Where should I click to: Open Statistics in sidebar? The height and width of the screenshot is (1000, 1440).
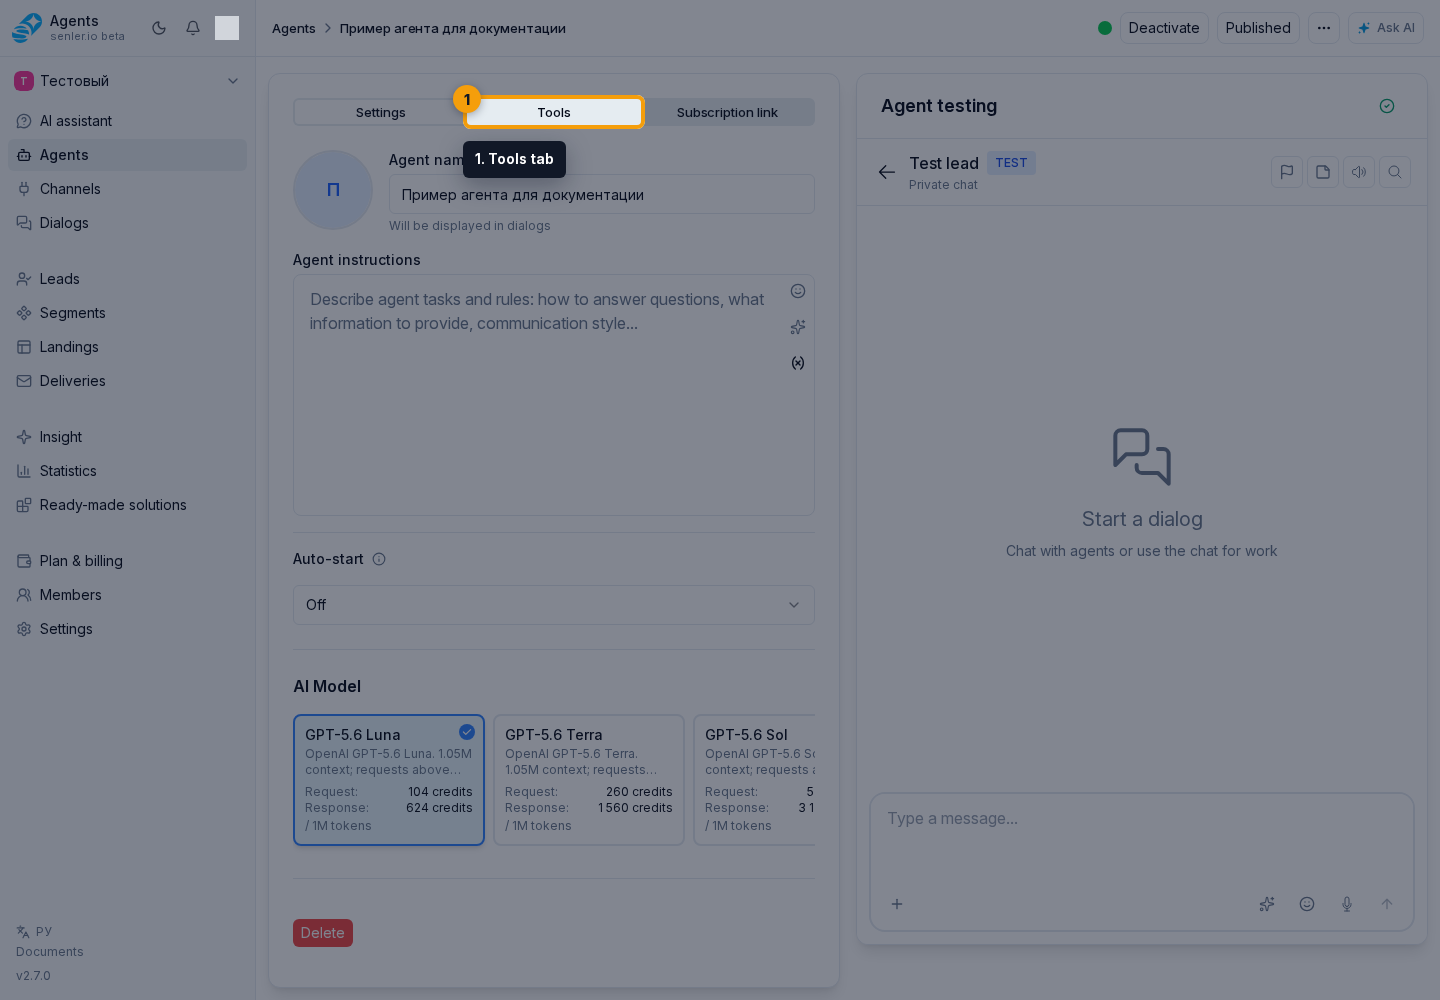(x=127, y=471)
